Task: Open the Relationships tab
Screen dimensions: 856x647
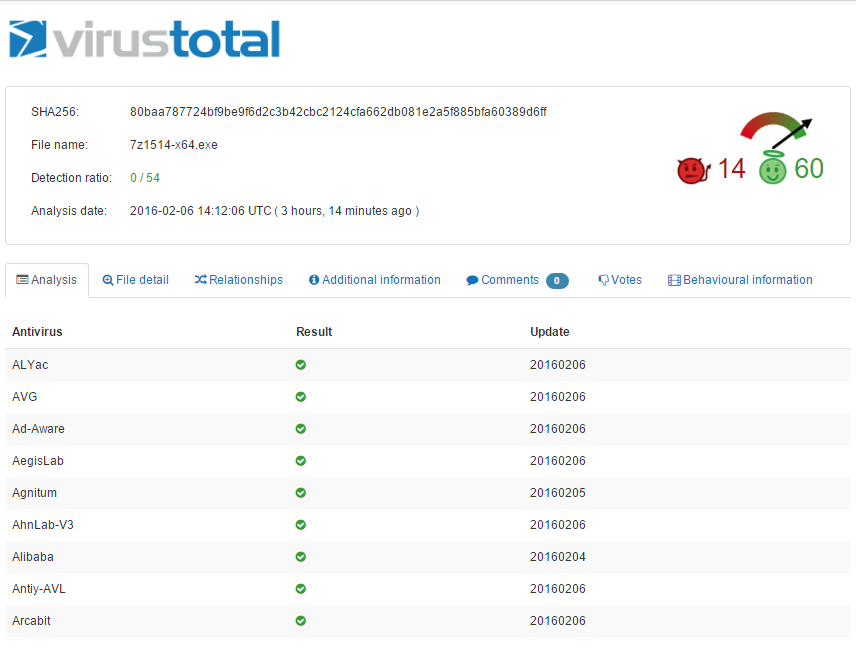Action: 239,280
